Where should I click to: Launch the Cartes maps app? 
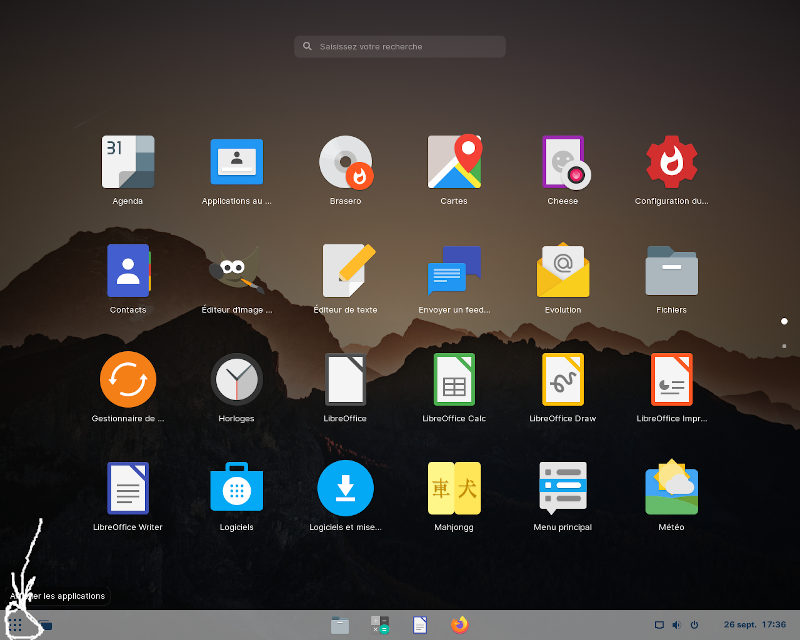tap(454, 162)
